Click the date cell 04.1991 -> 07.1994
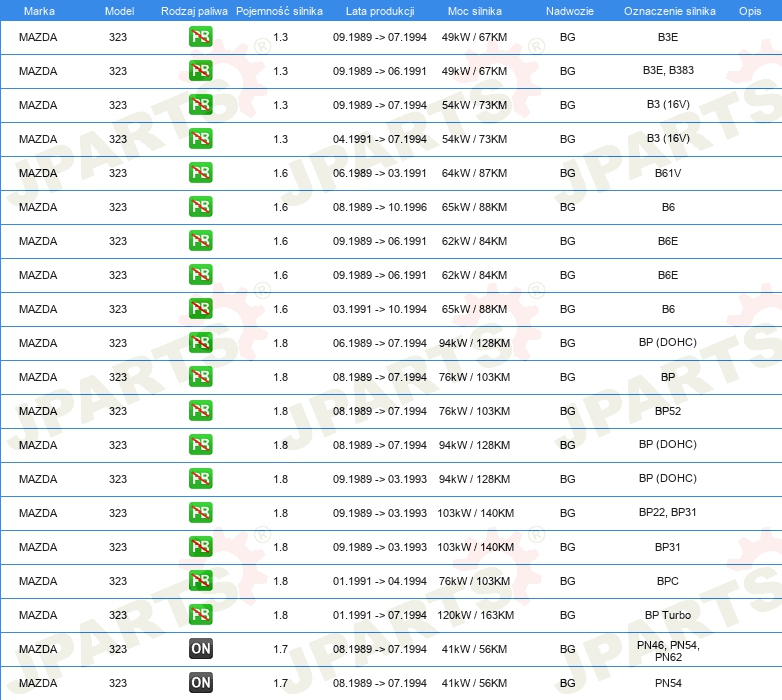This screenshot has height=700, width=782. [380, 139]
